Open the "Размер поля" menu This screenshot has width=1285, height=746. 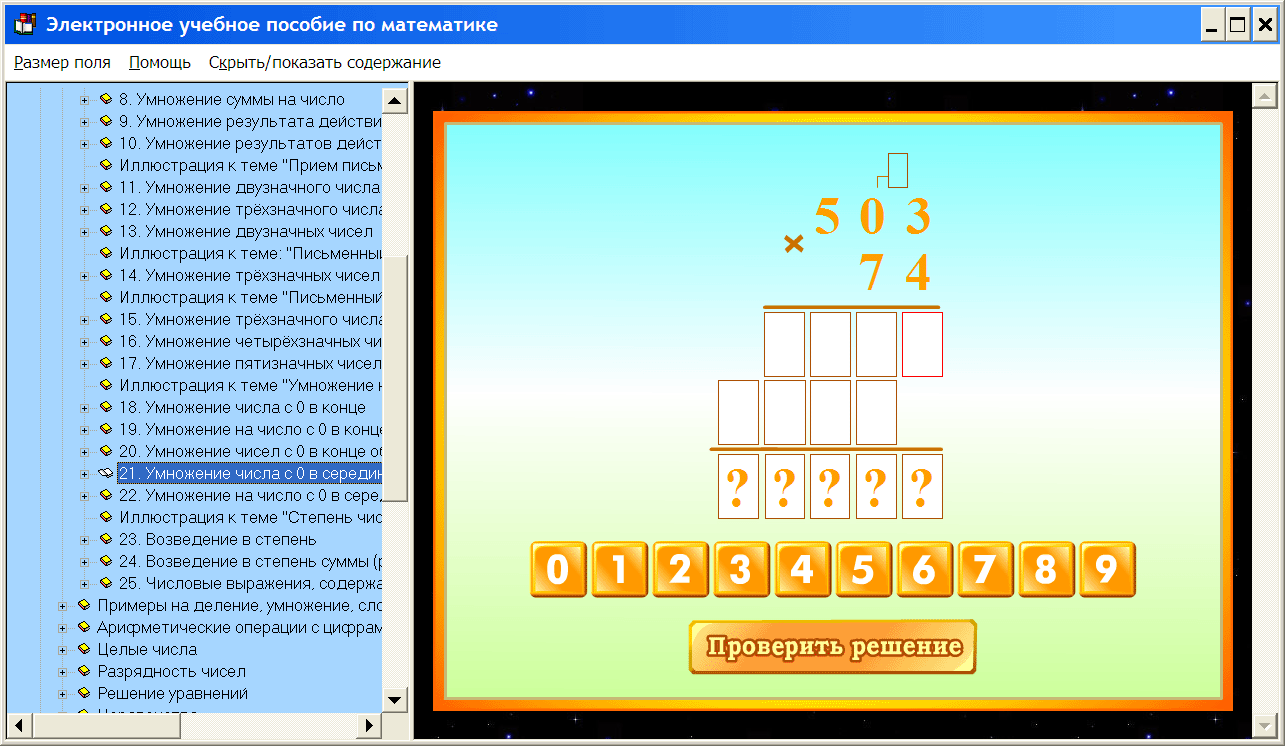pos(62,63)
